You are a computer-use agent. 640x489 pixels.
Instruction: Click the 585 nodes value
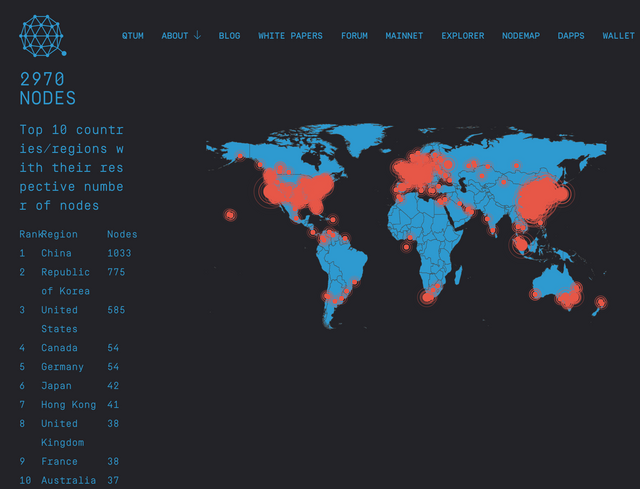click(116, 310)
